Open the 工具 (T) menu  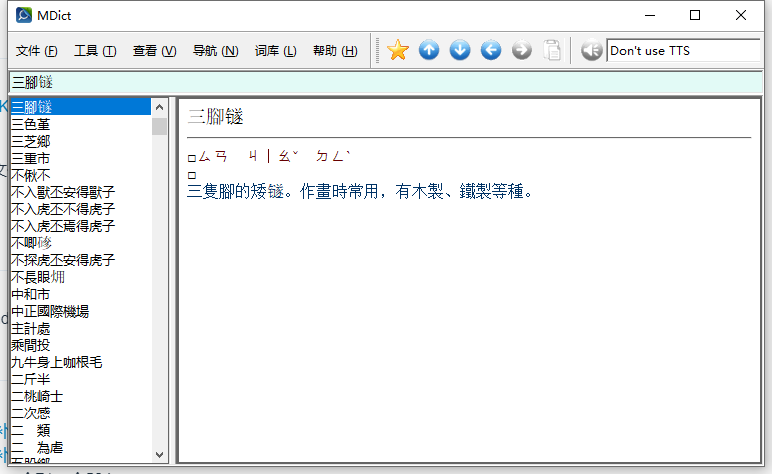pyautogui.click(x=95, y=51)
